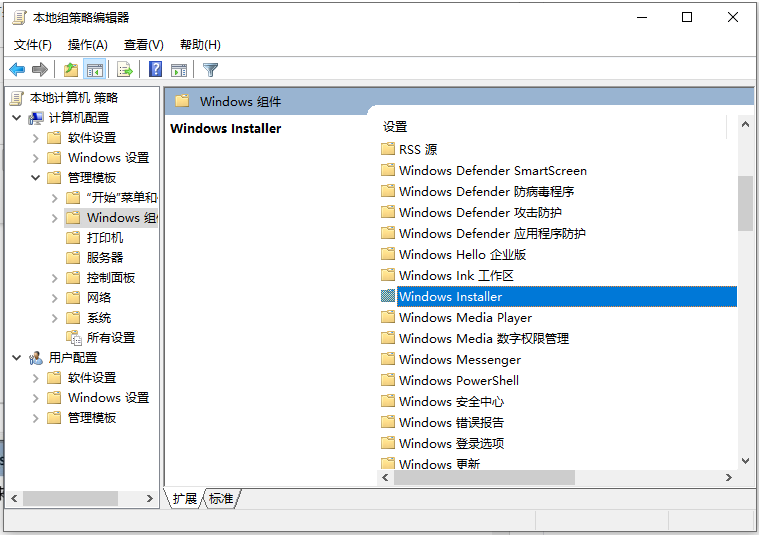
Task: Switch to the 标准 tab
Action: click(221, 498)
